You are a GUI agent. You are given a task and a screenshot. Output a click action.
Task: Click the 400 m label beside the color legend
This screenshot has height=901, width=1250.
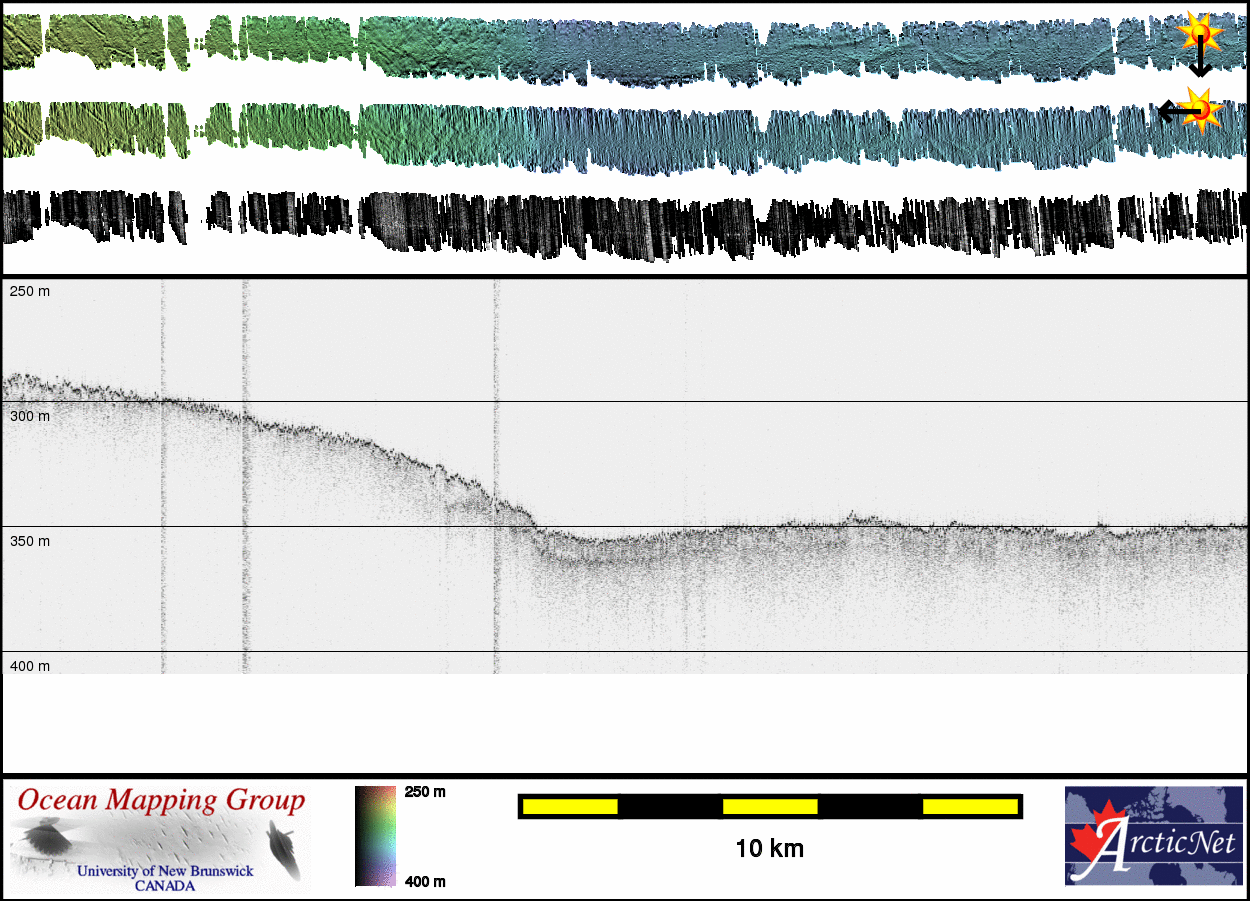tap(425, 881)
